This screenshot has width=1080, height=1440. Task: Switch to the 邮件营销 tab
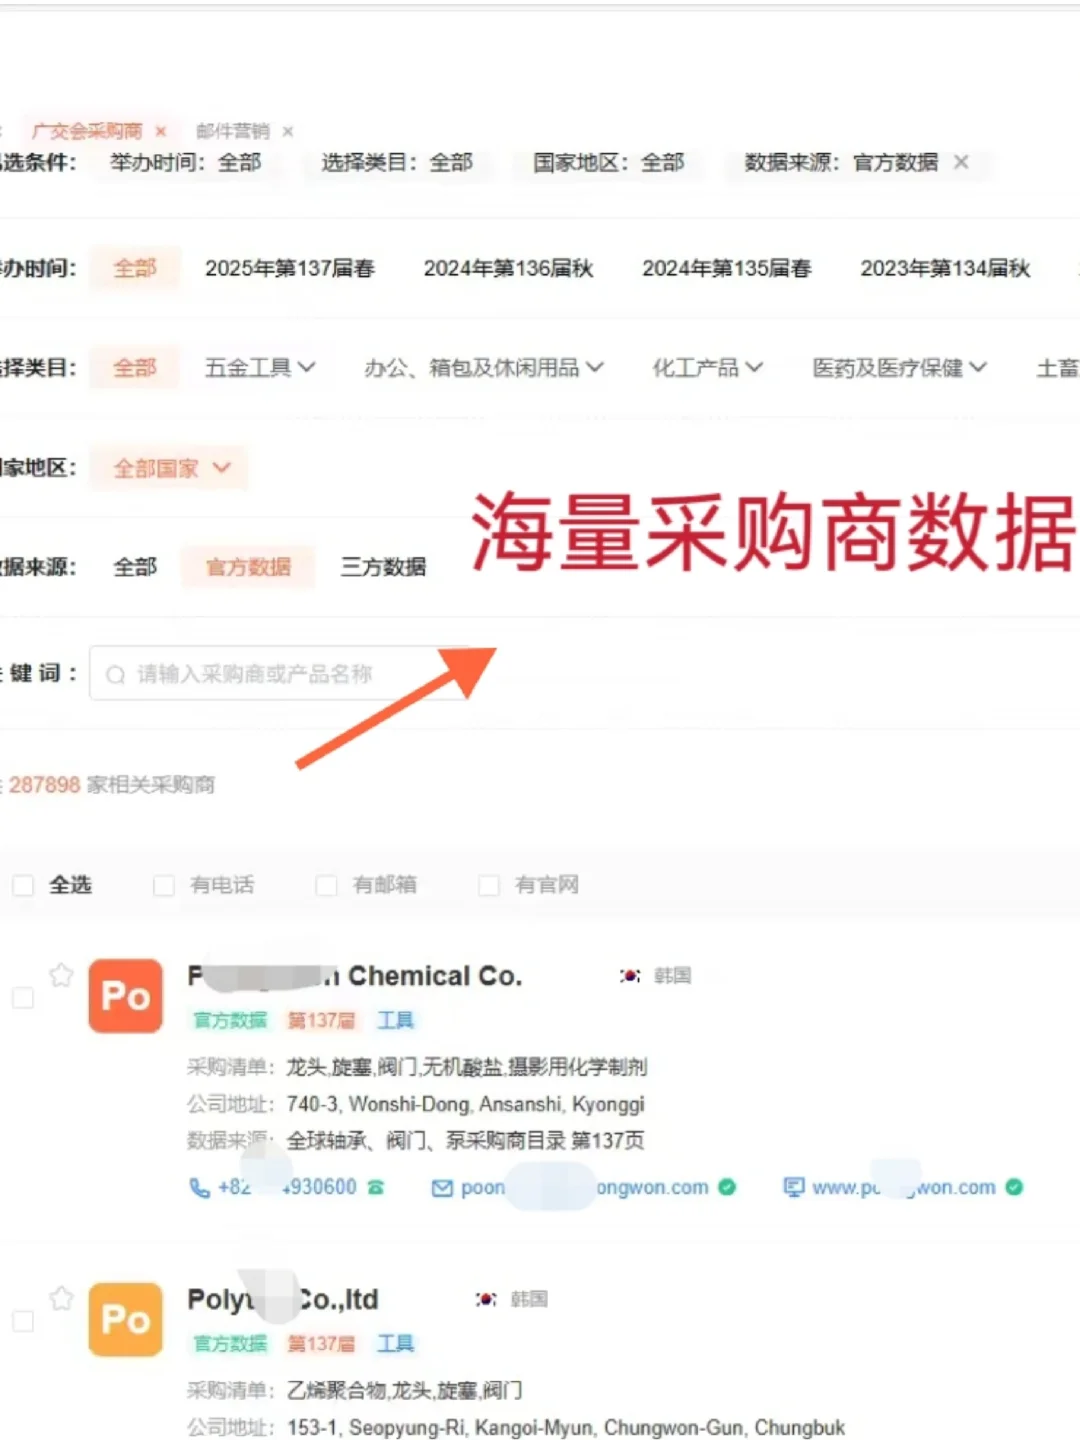click(232, 131)
